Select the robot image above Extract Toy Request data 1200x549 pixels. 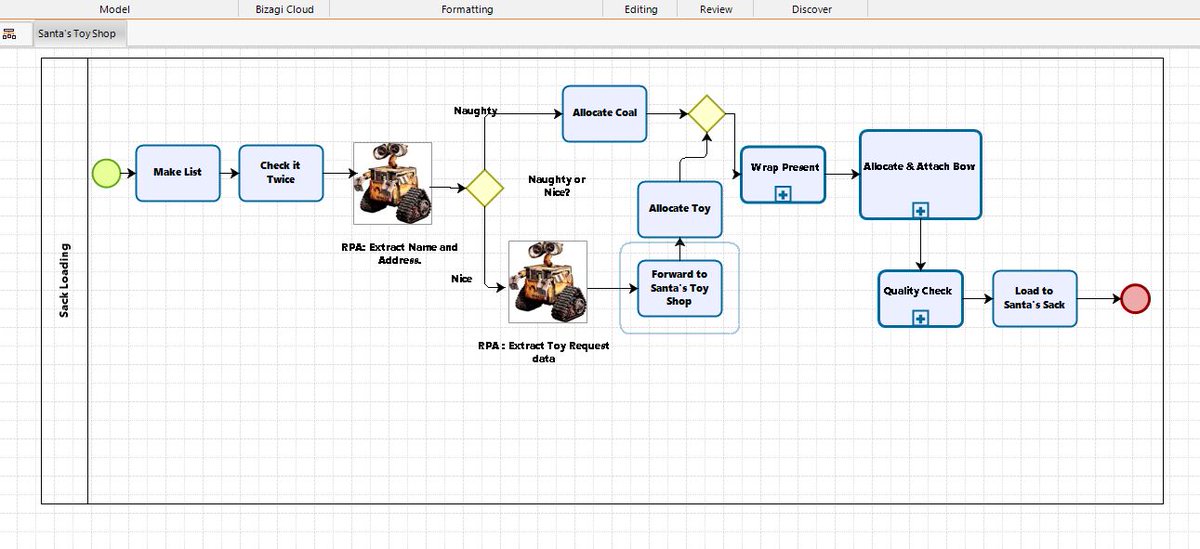(x=547, y=281)
